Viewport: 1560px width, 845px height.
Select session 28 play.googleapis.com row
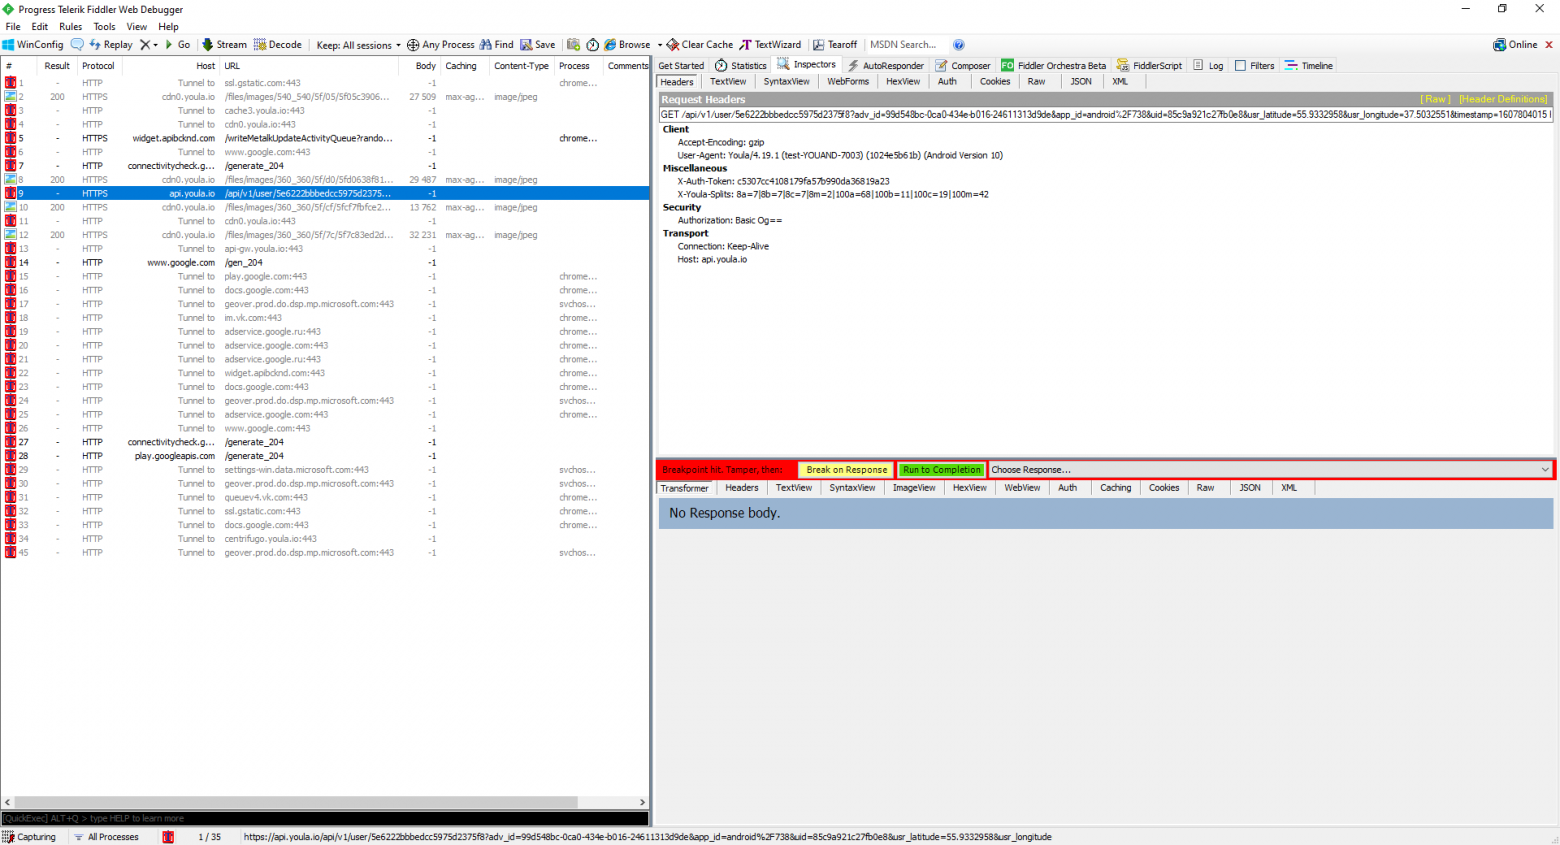click(x=325, y=456)
